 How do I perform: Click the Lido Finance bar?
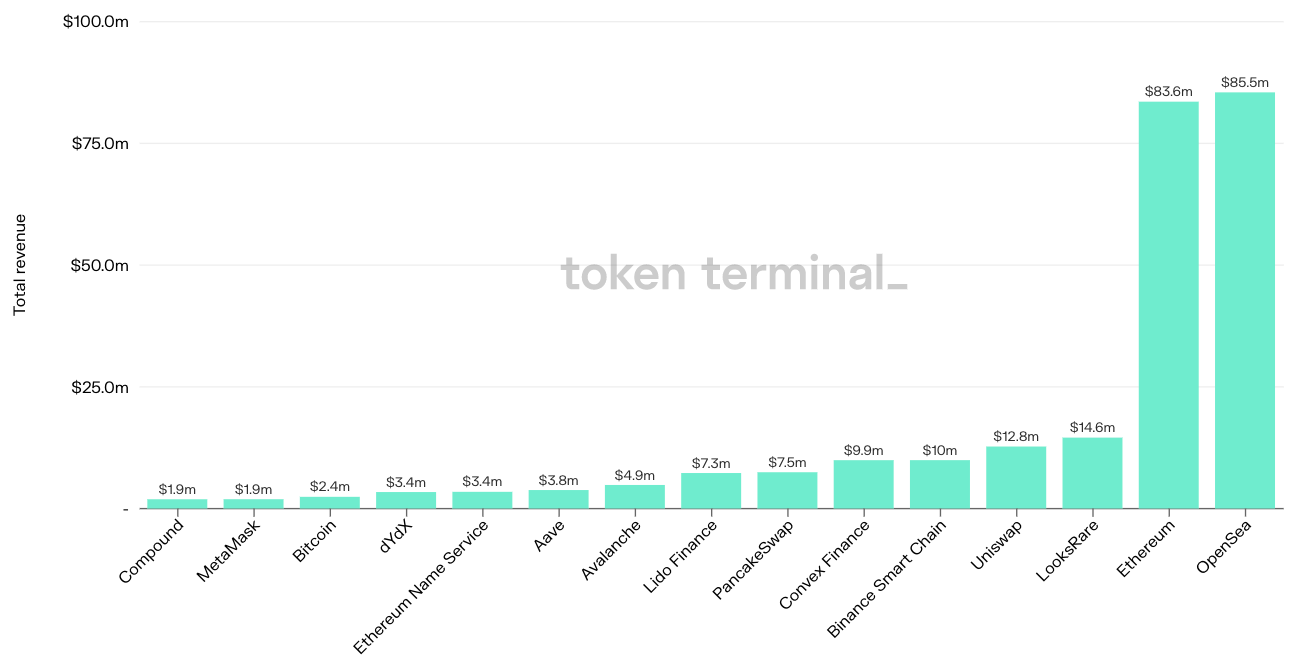[711, 490]
